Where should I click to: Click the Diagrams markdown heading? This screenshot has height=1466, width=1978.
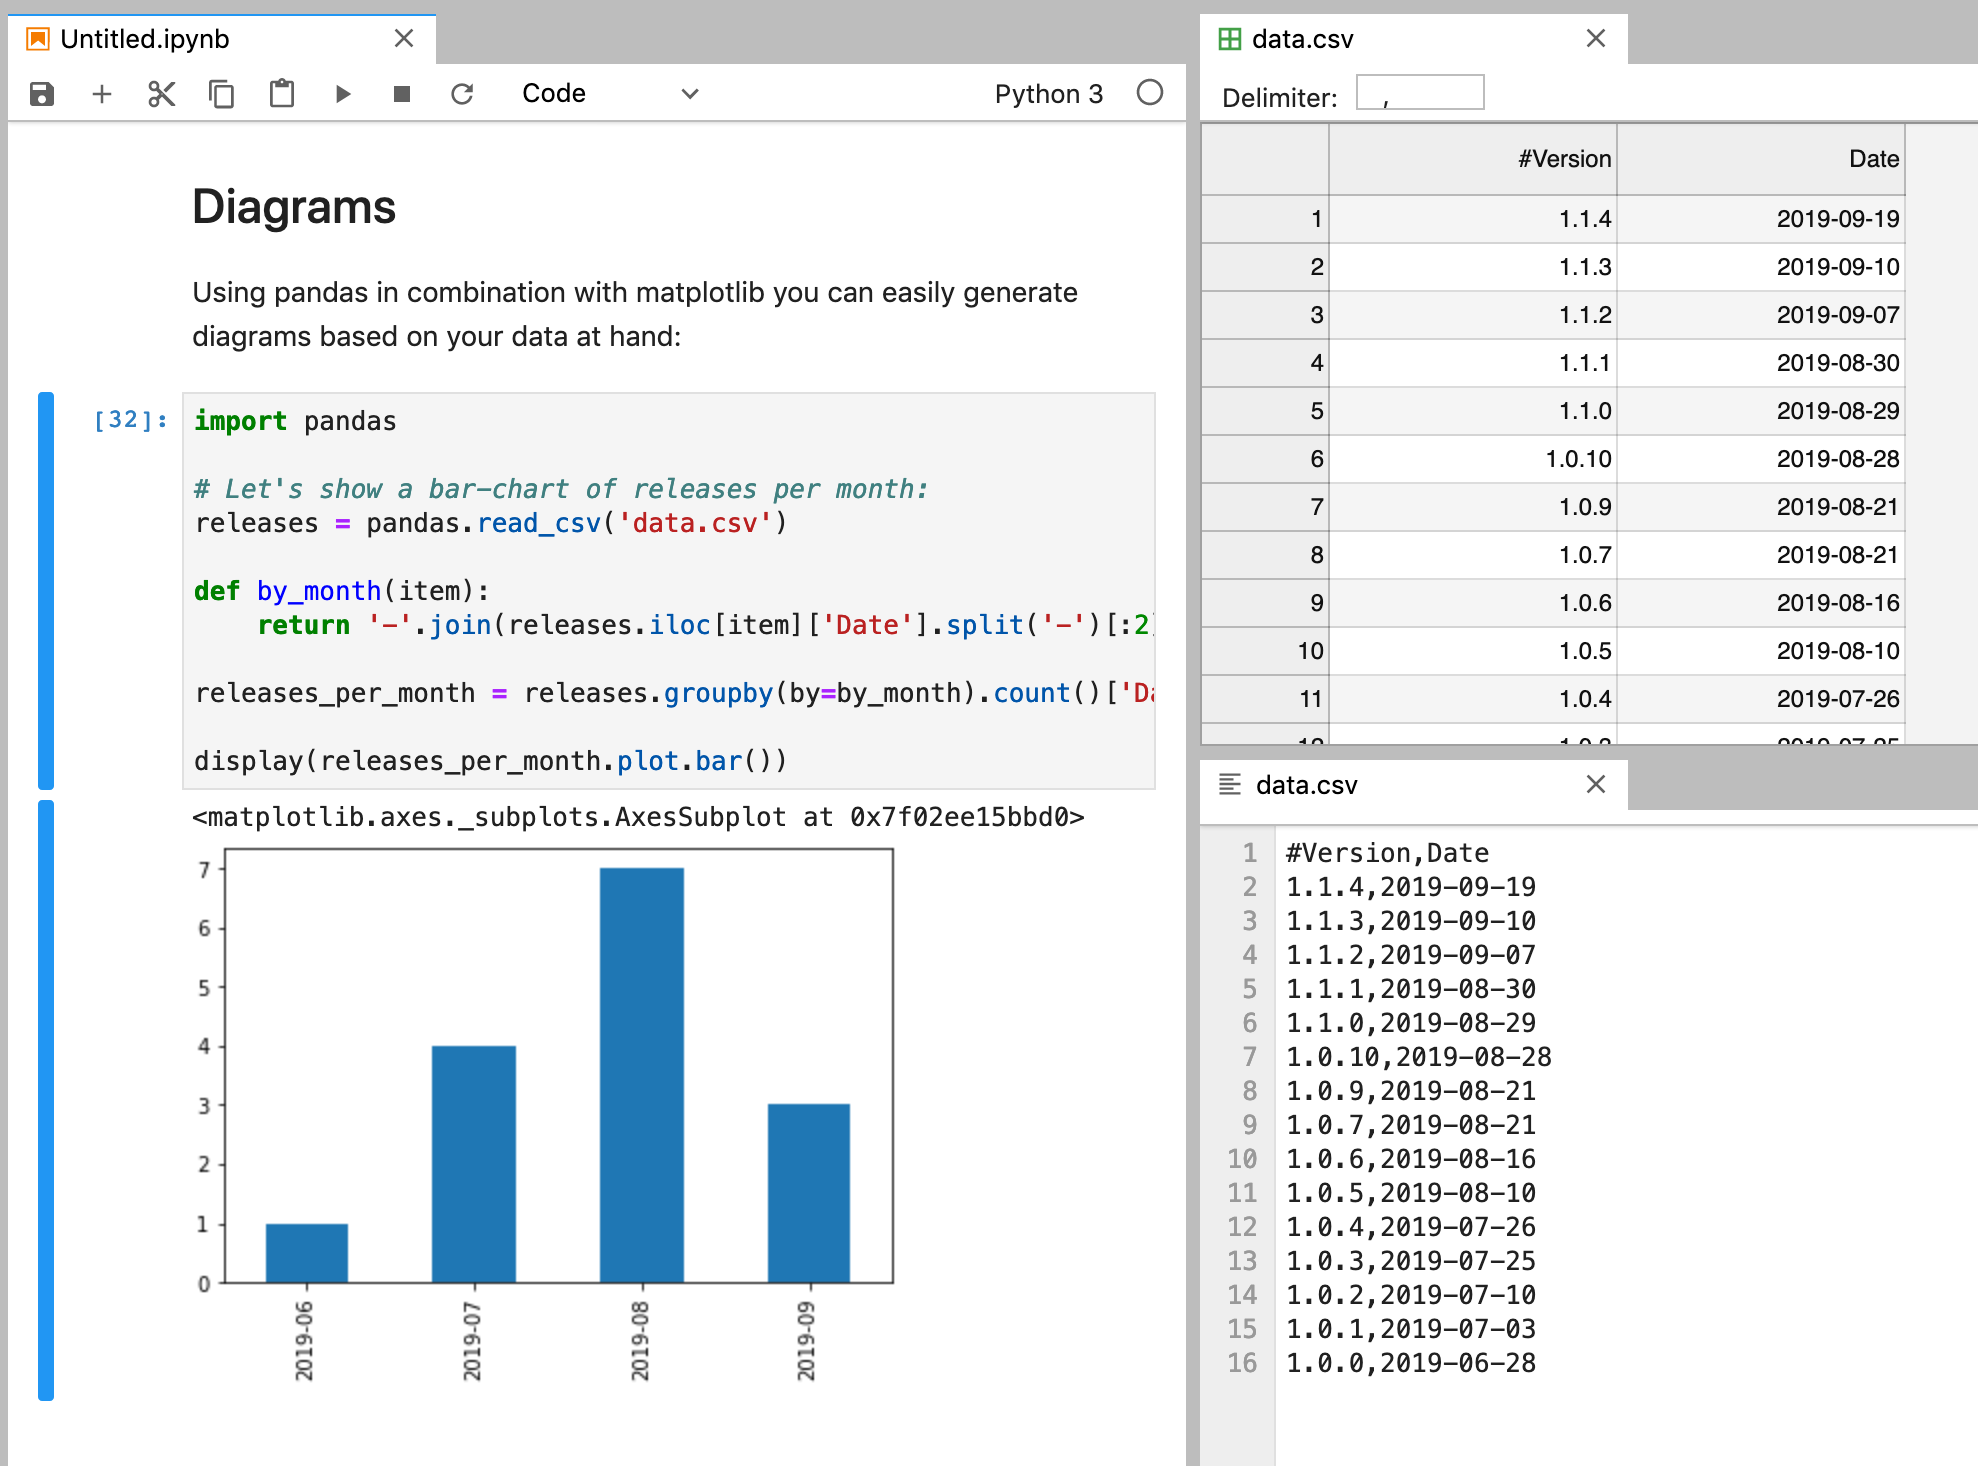tap(294, 207)
